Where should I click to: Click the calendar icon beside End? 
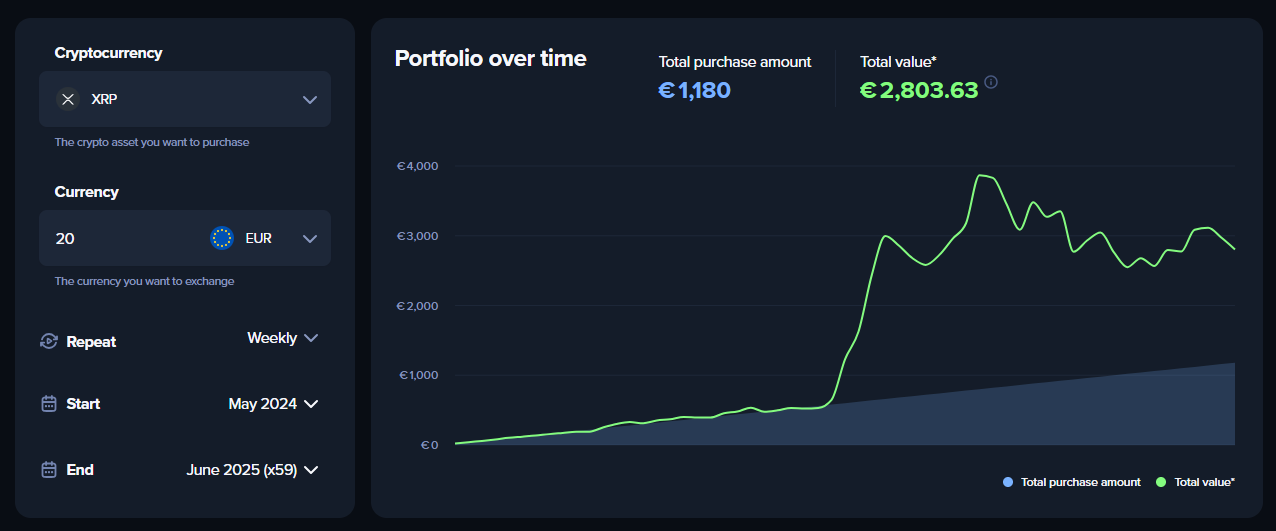click(x=49, y=470)
